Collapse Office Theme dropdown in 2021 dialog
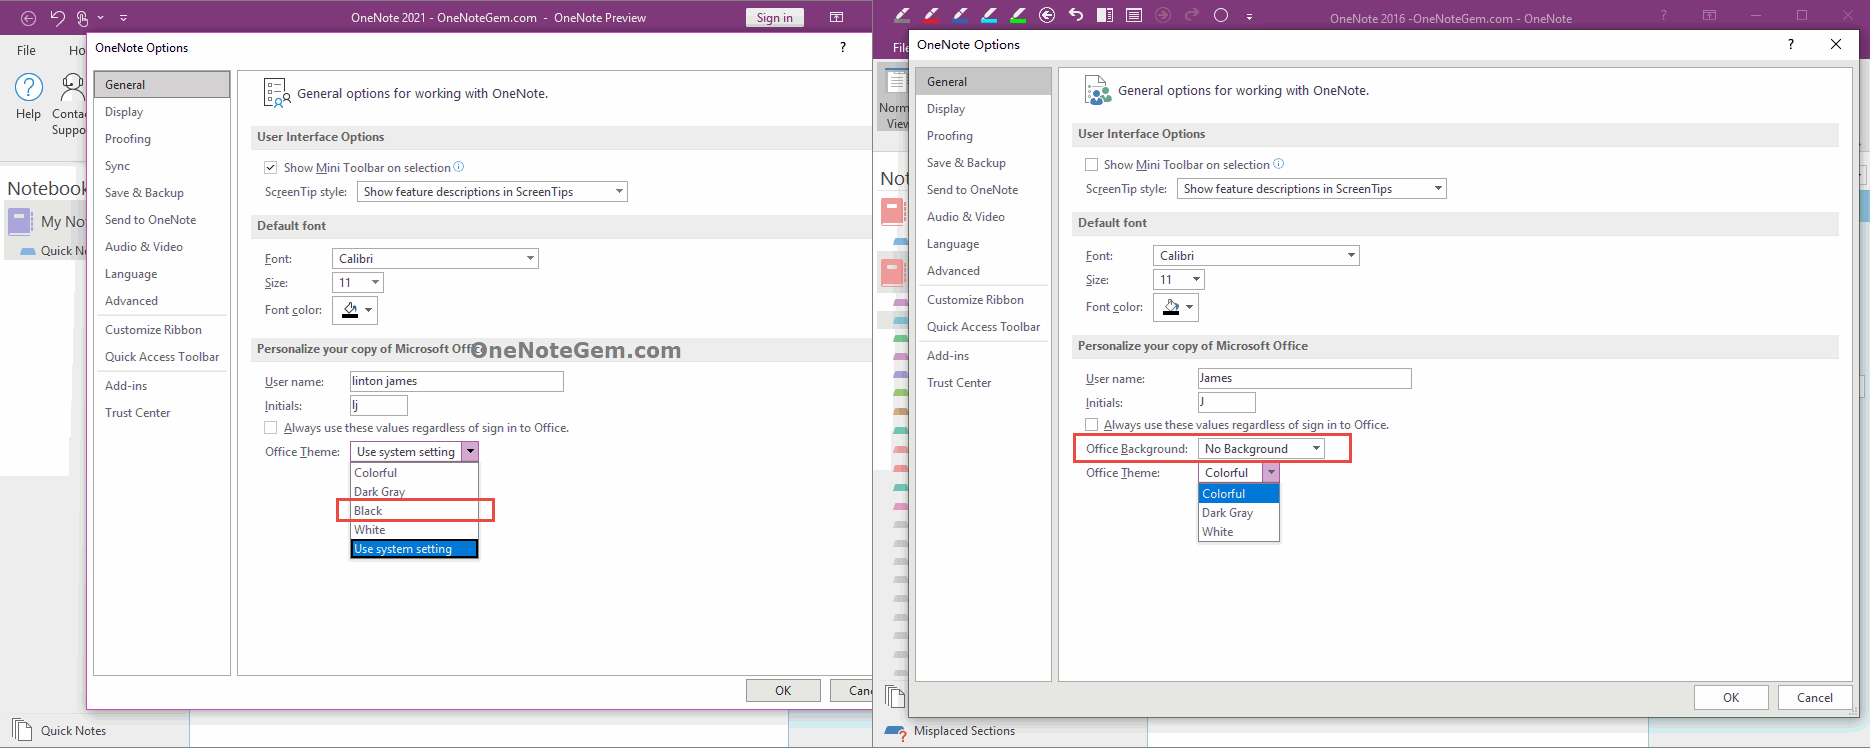Image resolution: width=1870 pixels, height=748 pixels. click(470, 452)
